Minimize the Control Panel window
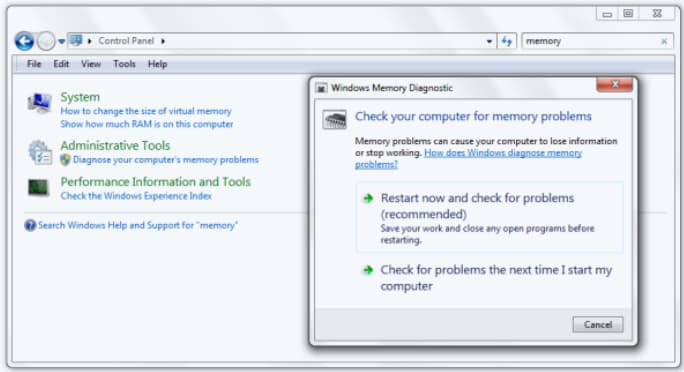Viewport: 684px width, 372px height. (607, 14)
